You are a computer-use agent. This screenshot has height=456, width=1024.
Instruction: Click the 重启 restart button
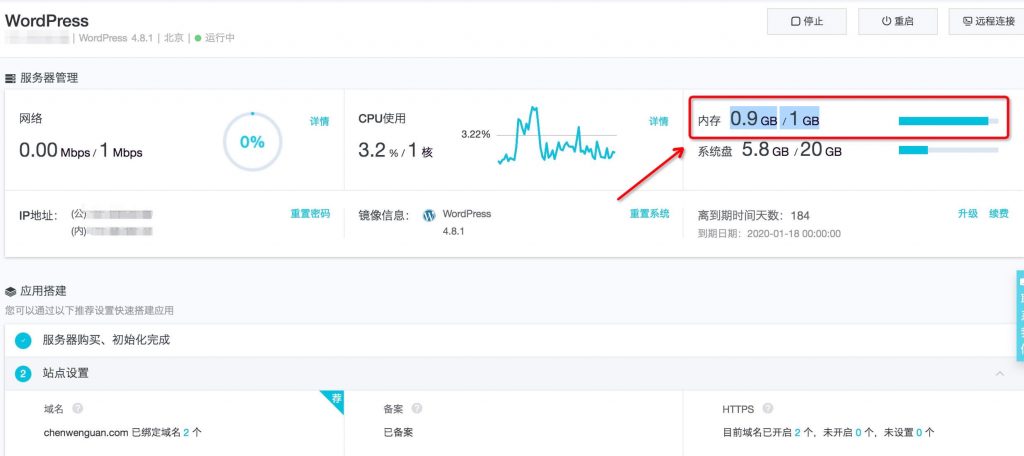point(897,22)
